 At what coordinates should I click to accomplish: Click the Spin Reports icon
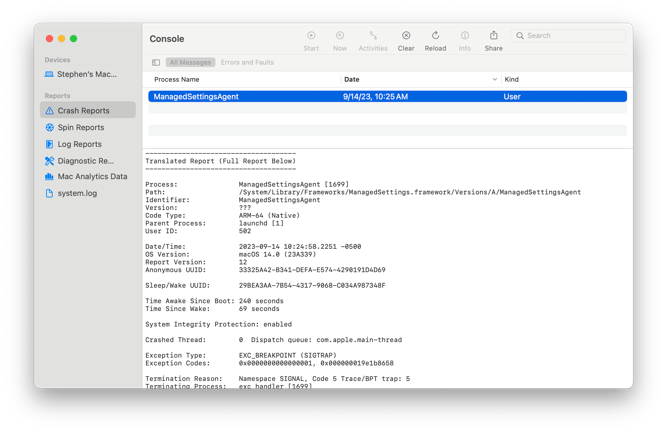(49, 127)
